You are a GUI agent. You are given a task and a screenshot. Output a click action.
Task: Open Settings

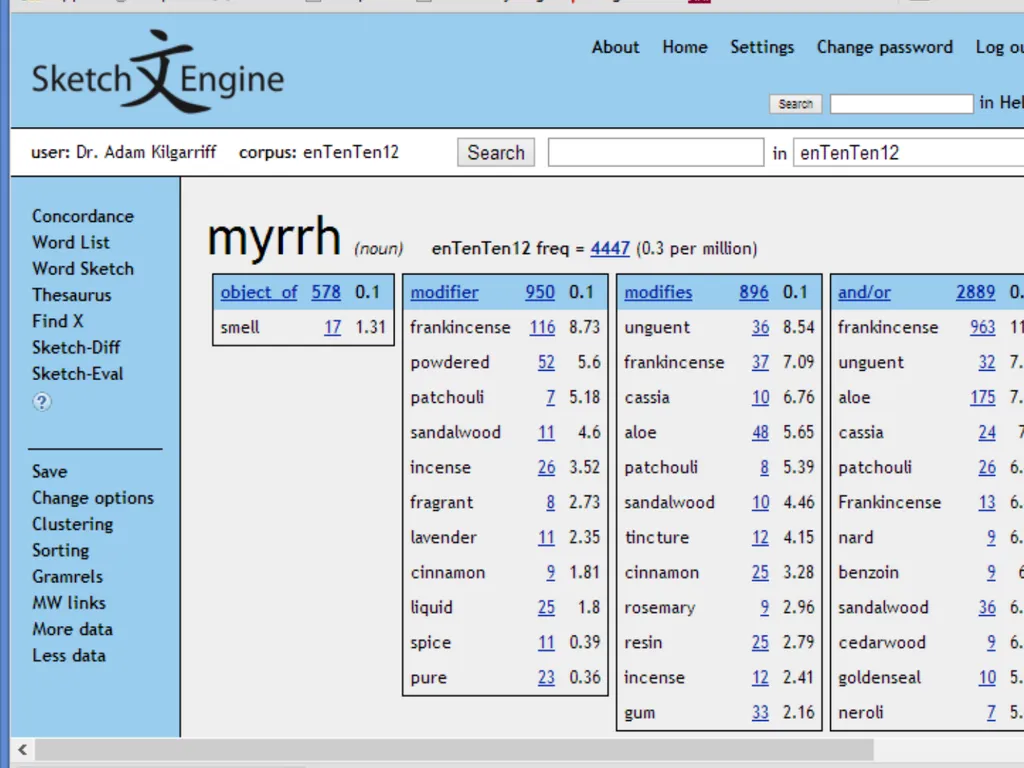point(761,47)
